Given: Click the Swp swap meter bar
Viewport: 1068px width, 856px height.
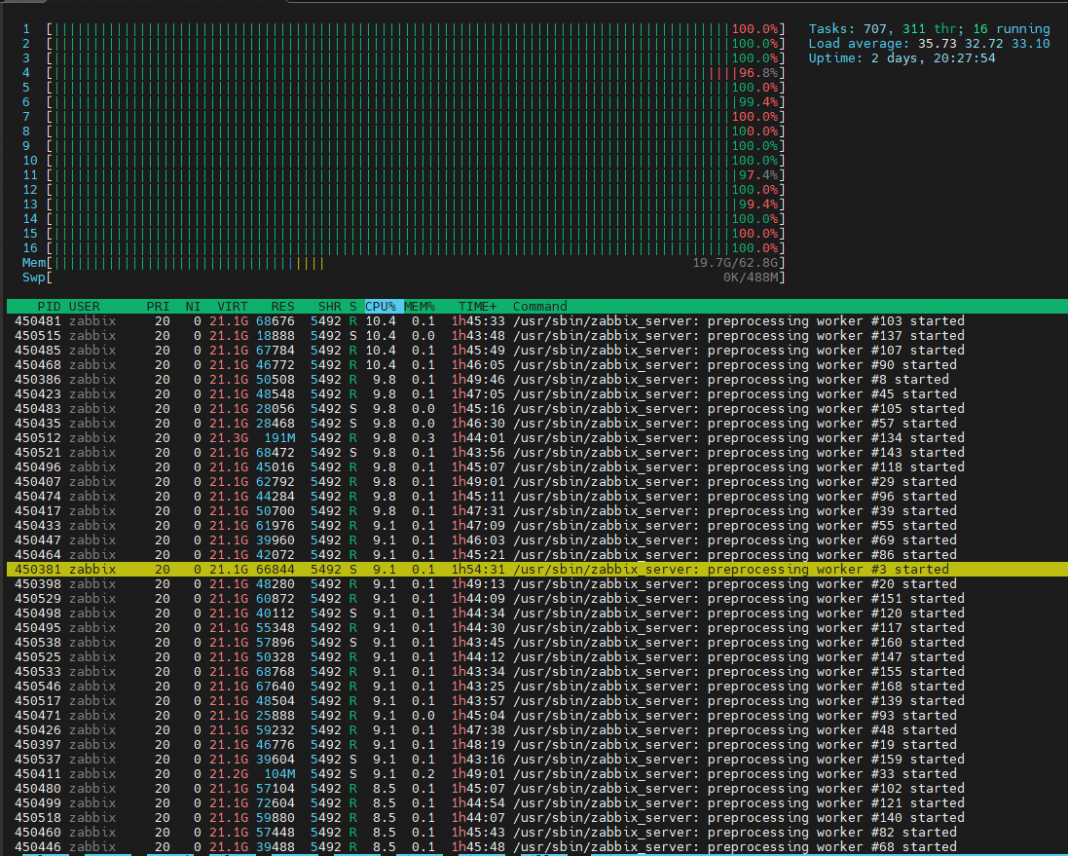Looking at the screenshot, I should (x=400, y=277).
